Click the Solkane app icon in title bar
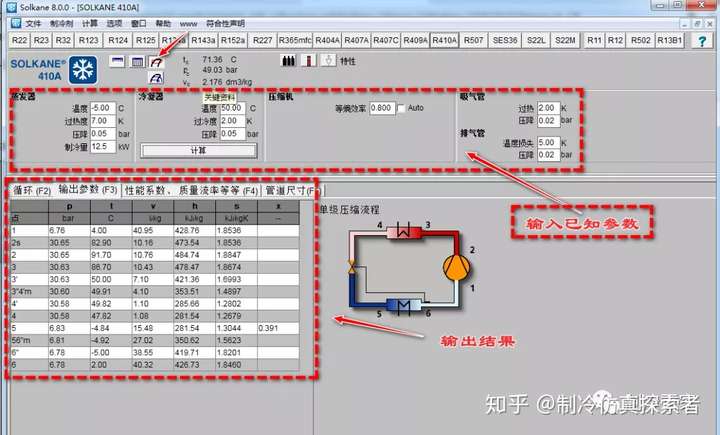This screenshot has width=720, height=435. click(x=11, y=7)
